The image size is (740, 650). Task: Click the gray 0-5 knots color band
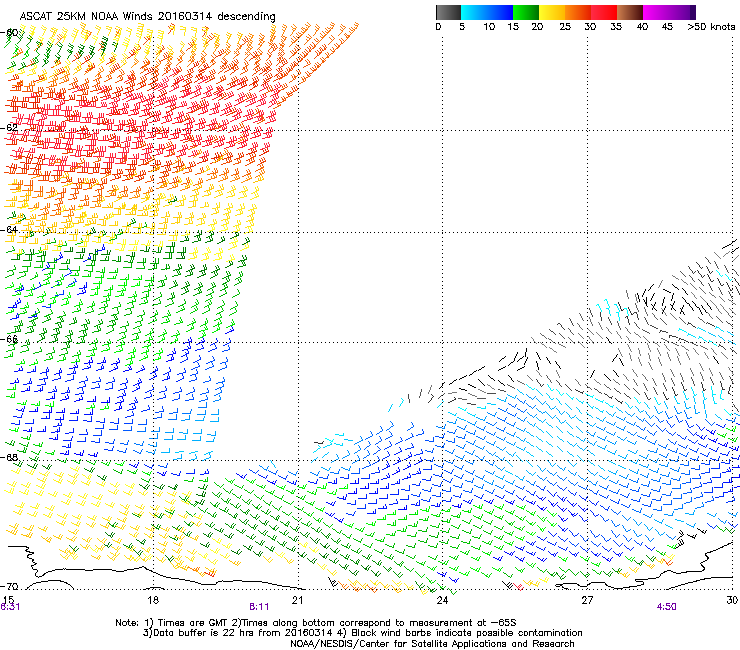(x=448, y=12)
